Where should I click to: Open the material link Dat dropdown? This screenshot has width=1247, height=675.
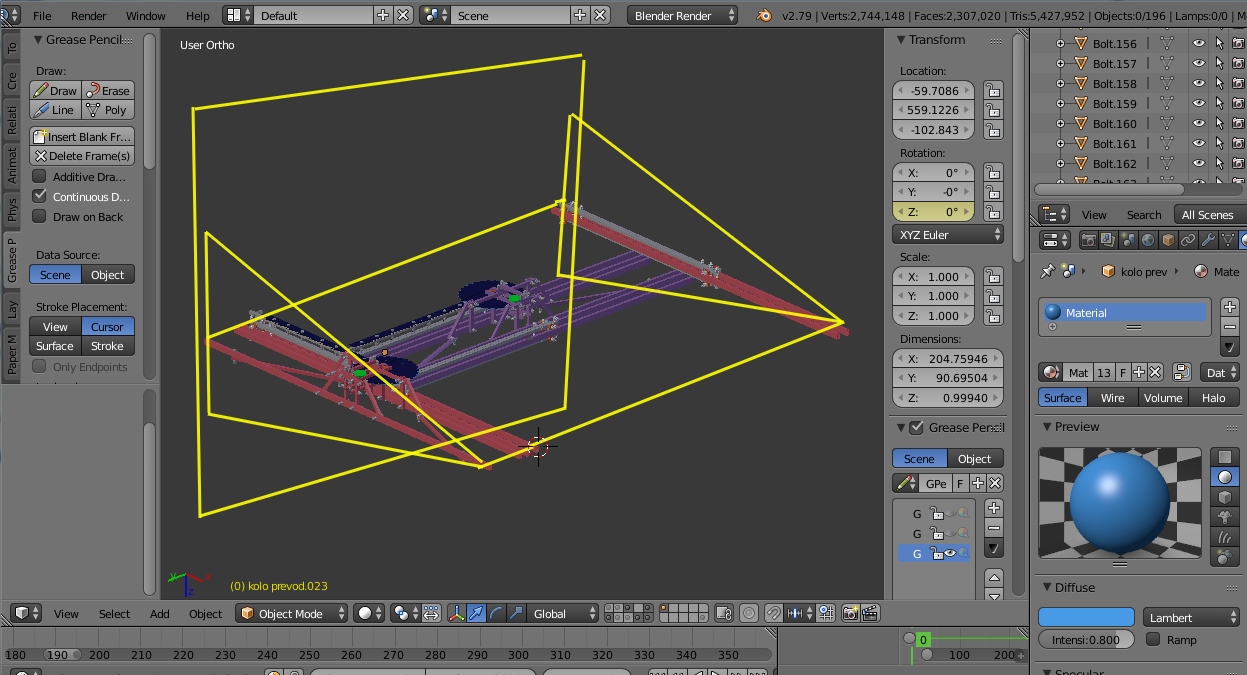pyautogui.click(x=1221, y=372)
